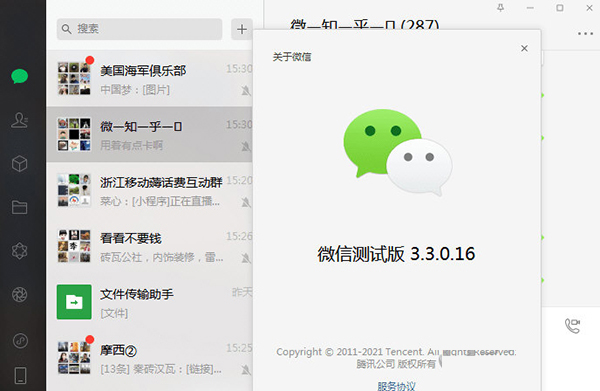Minimize the WeChat window

point(530,8)
